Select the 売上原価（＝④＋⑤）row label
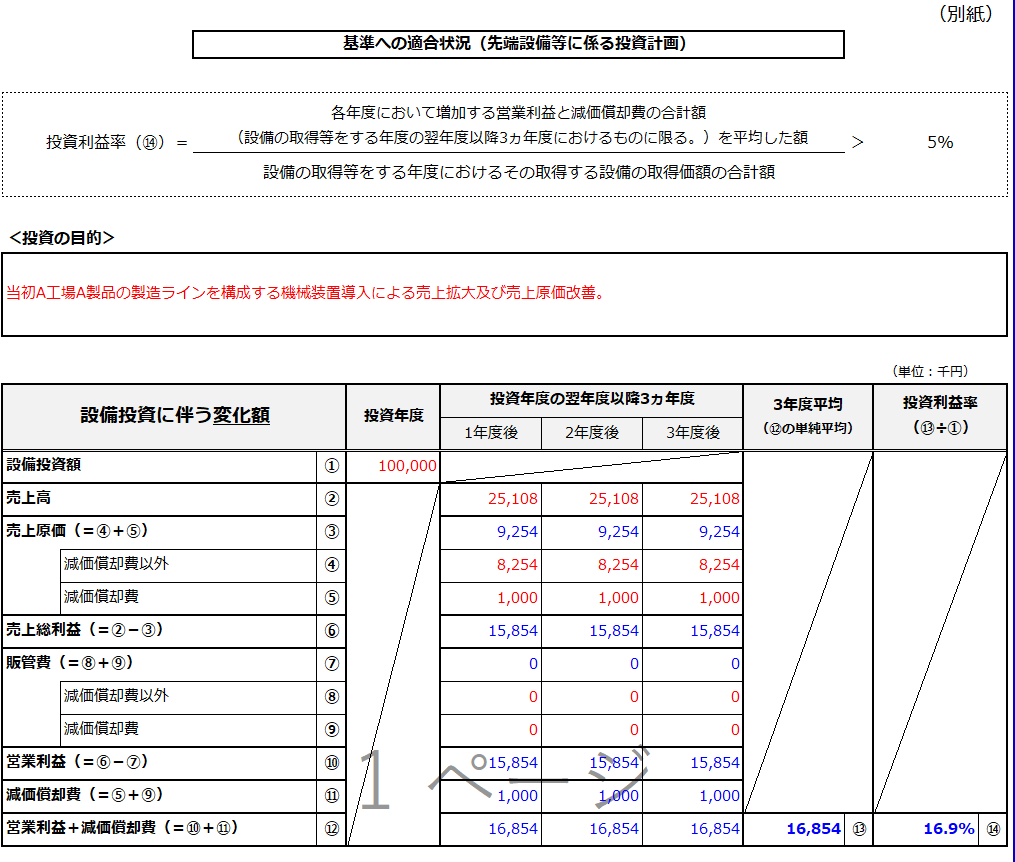Screen dimensions: 1015x862 159,532
